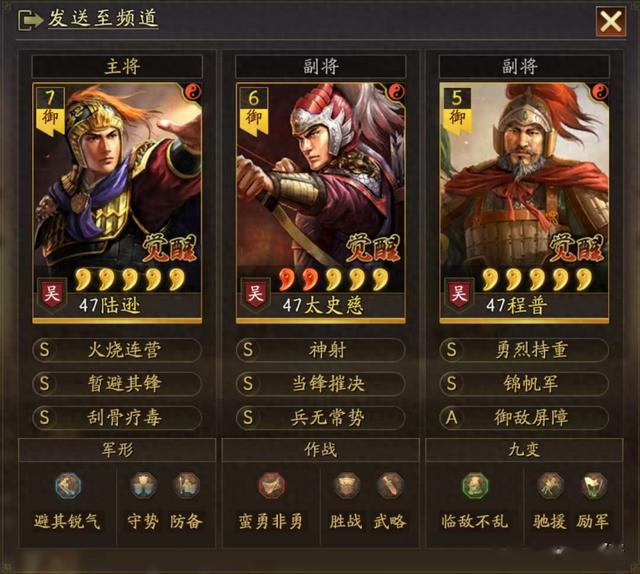Click the 临敌不乱 green icon

475,486
